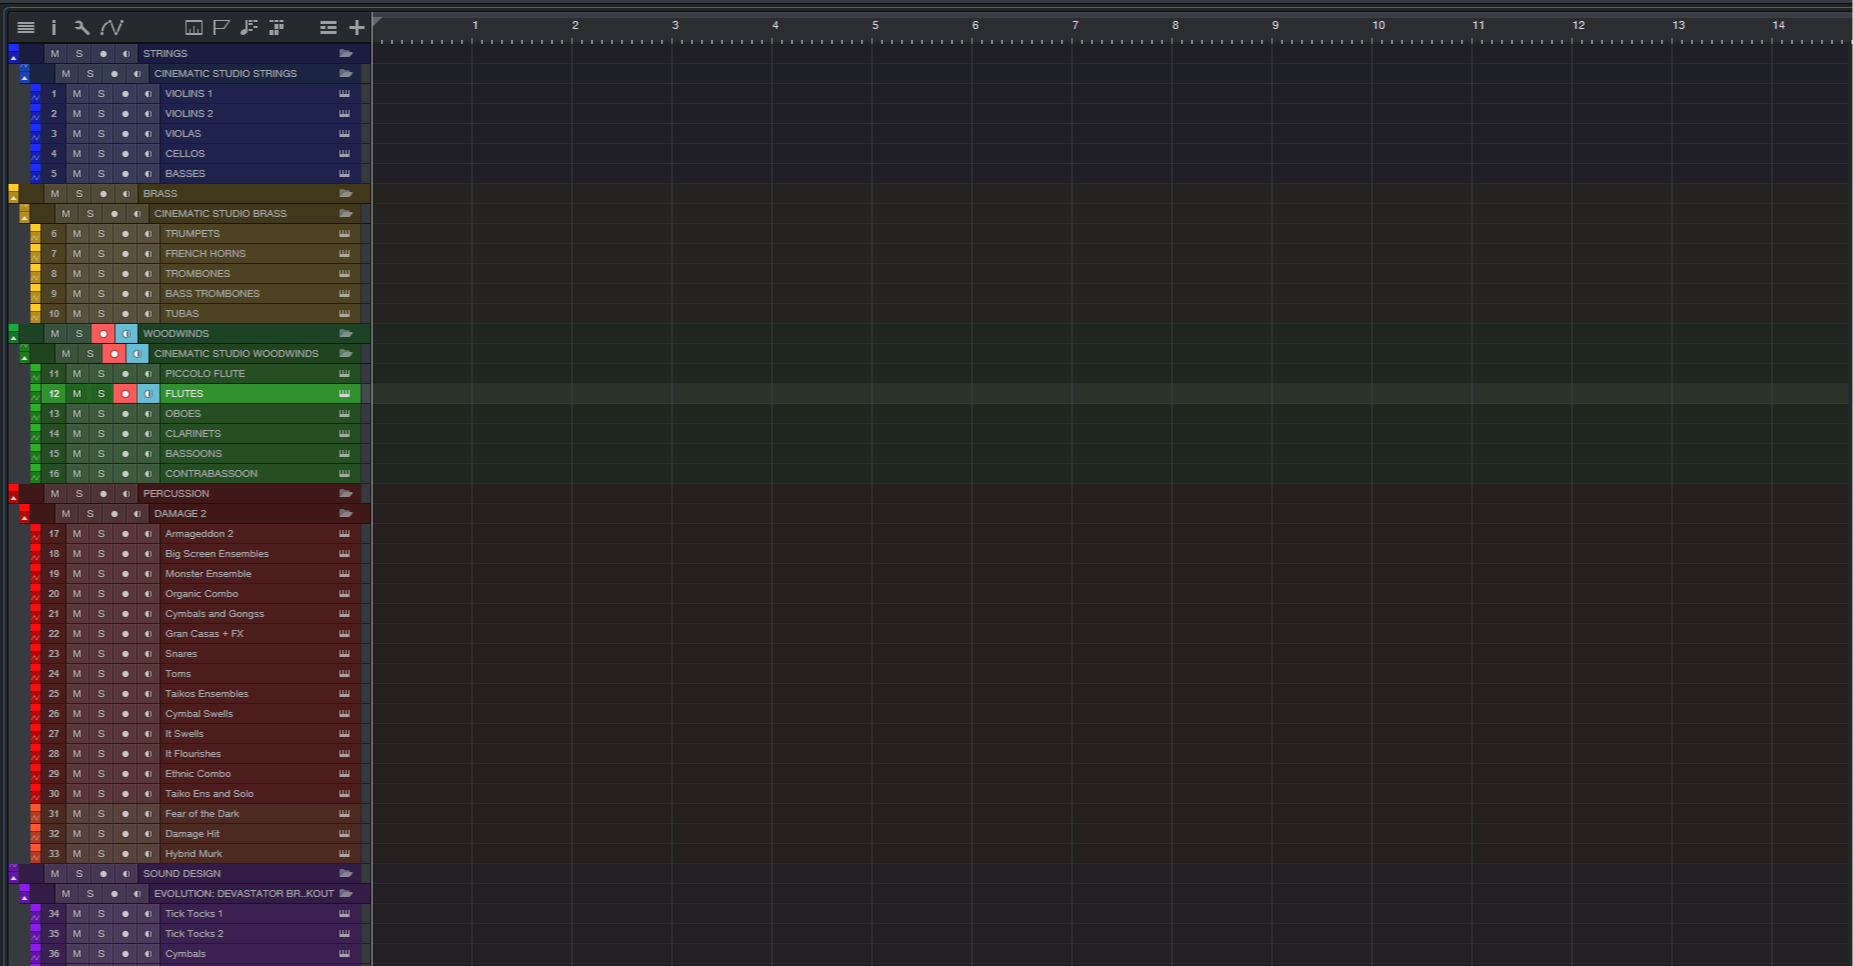The width and height of the screenshot is (1853, 966).
Task: Collapse the STRINGS folder
Action: pyautogui.click(x=13, y=58)
